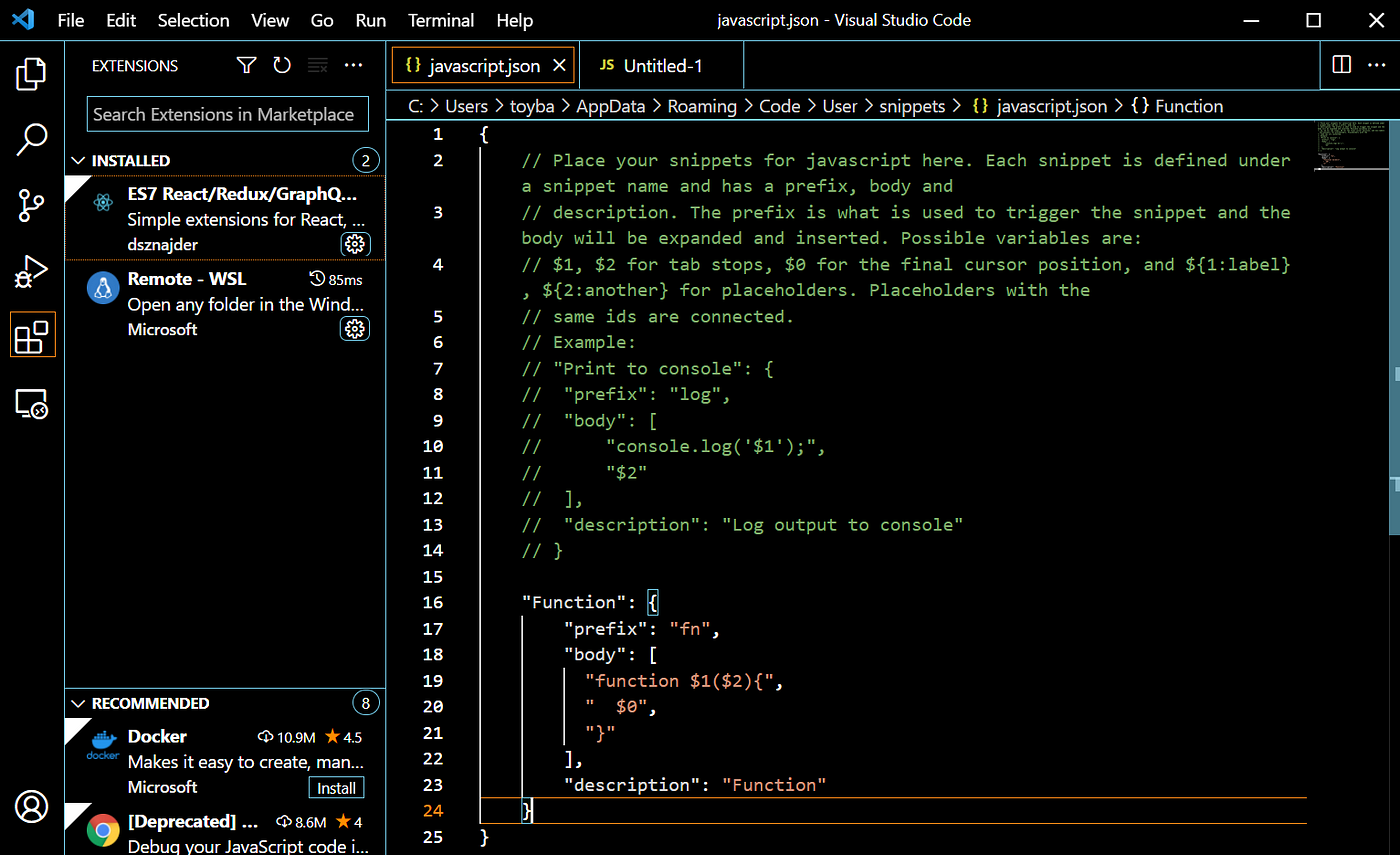
Task: Open the Docker extension entry title
Action: point(157,737)
